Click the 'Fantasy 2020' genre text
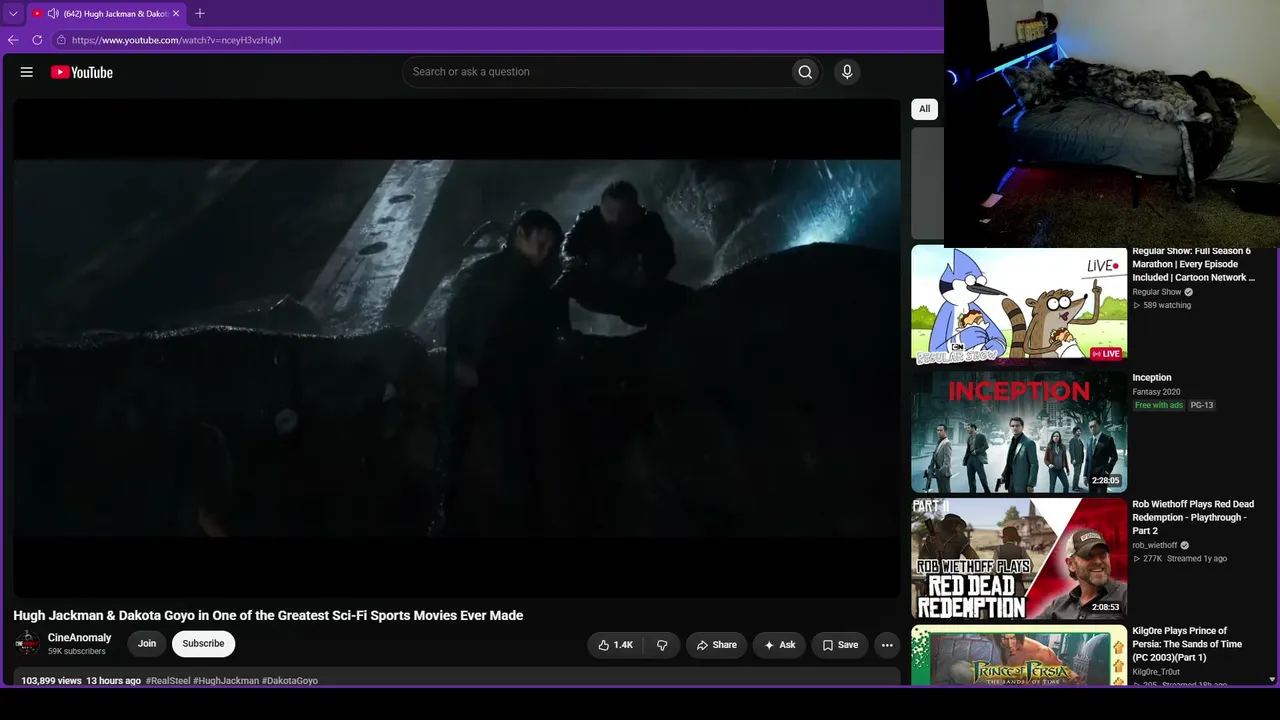1280x720 pixels. tap(1157, 392)
